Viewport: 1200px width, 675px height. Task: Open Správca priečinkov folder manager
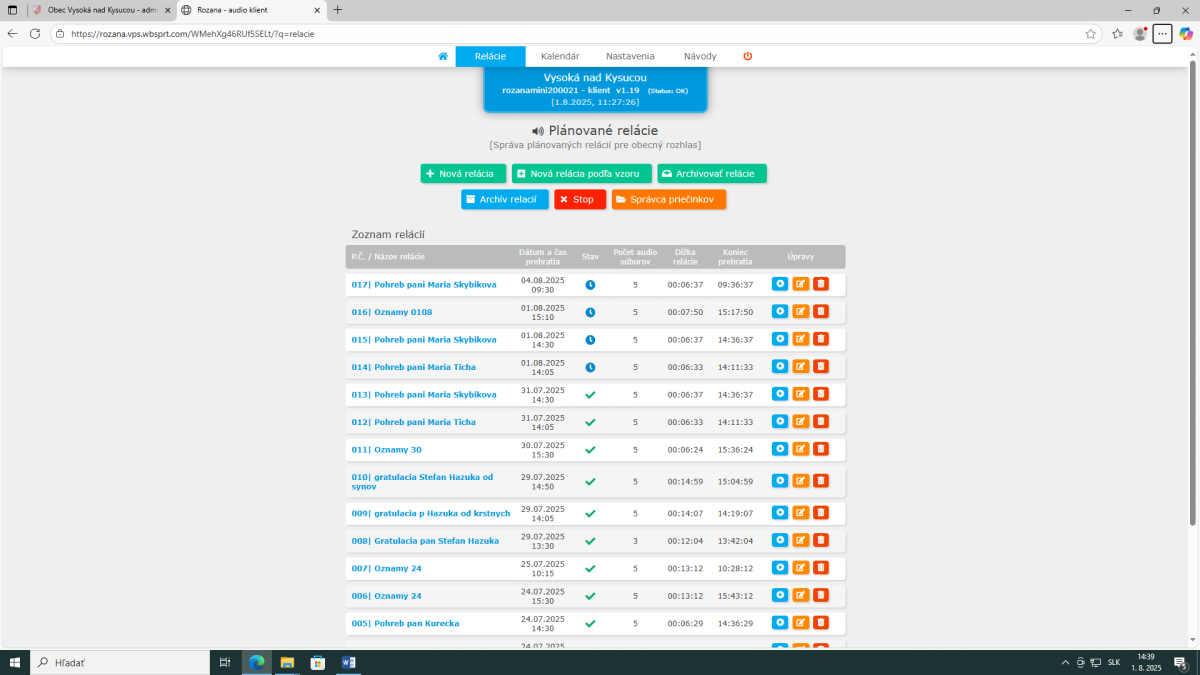[669, 200]
